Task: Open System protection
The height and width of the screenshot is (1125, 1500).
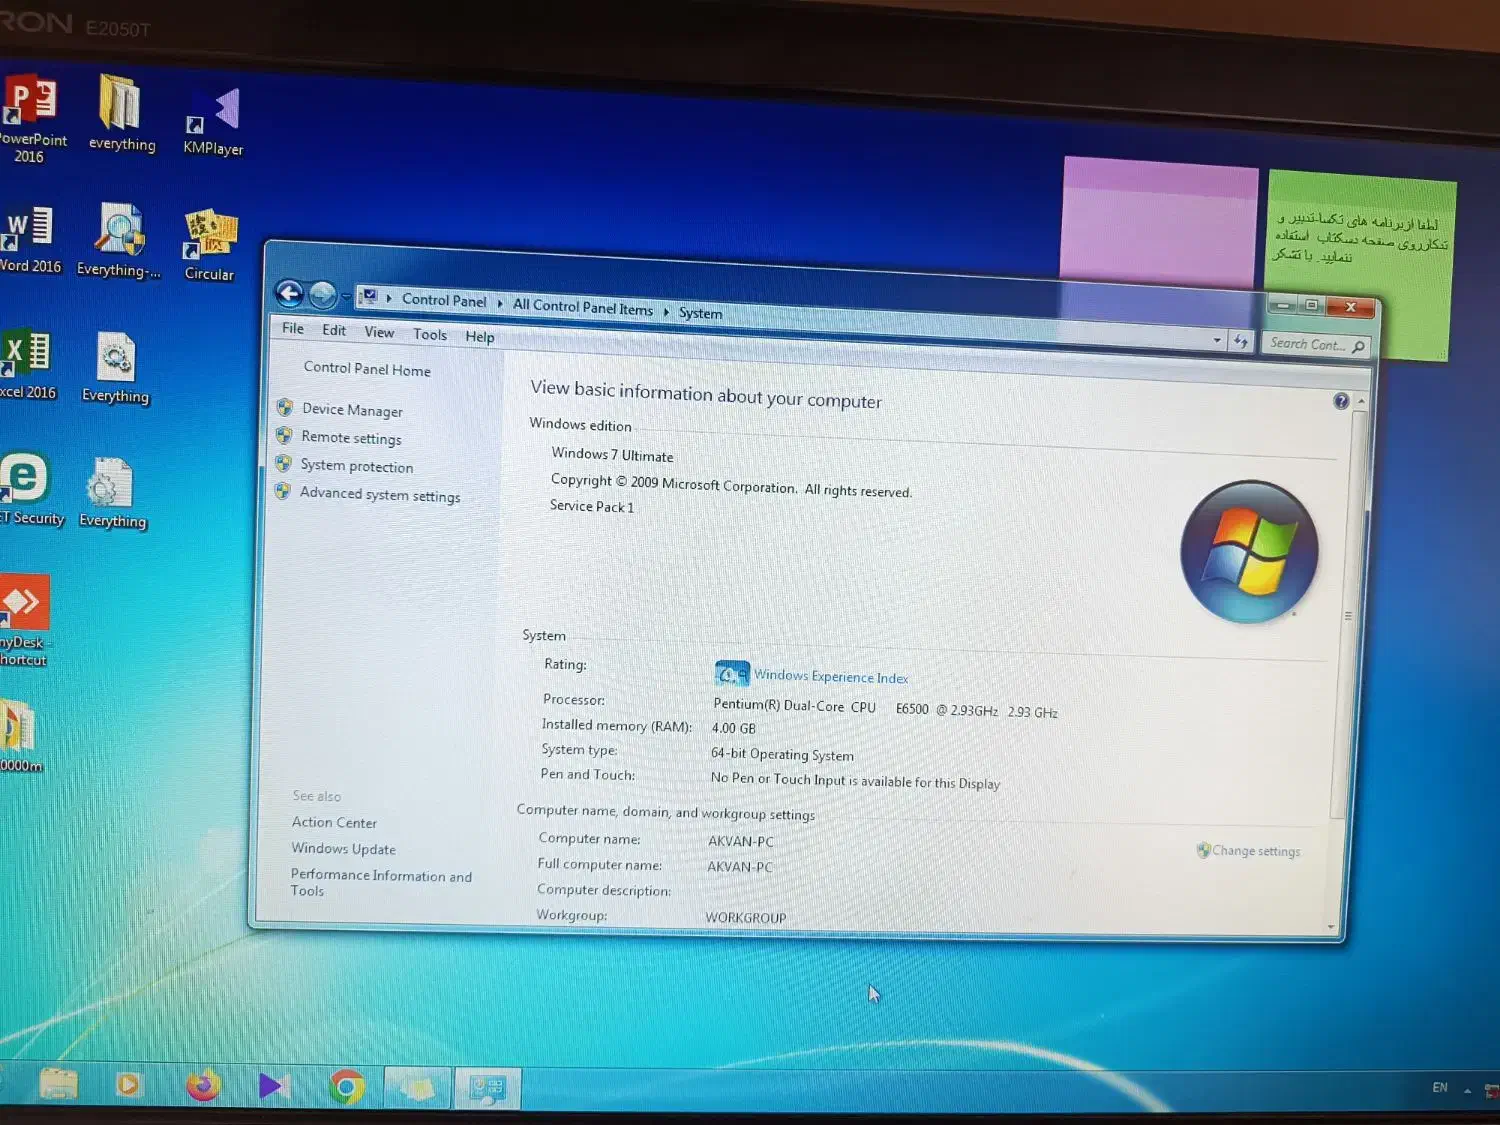Action: pyautogui.click(x=357, y=466)
